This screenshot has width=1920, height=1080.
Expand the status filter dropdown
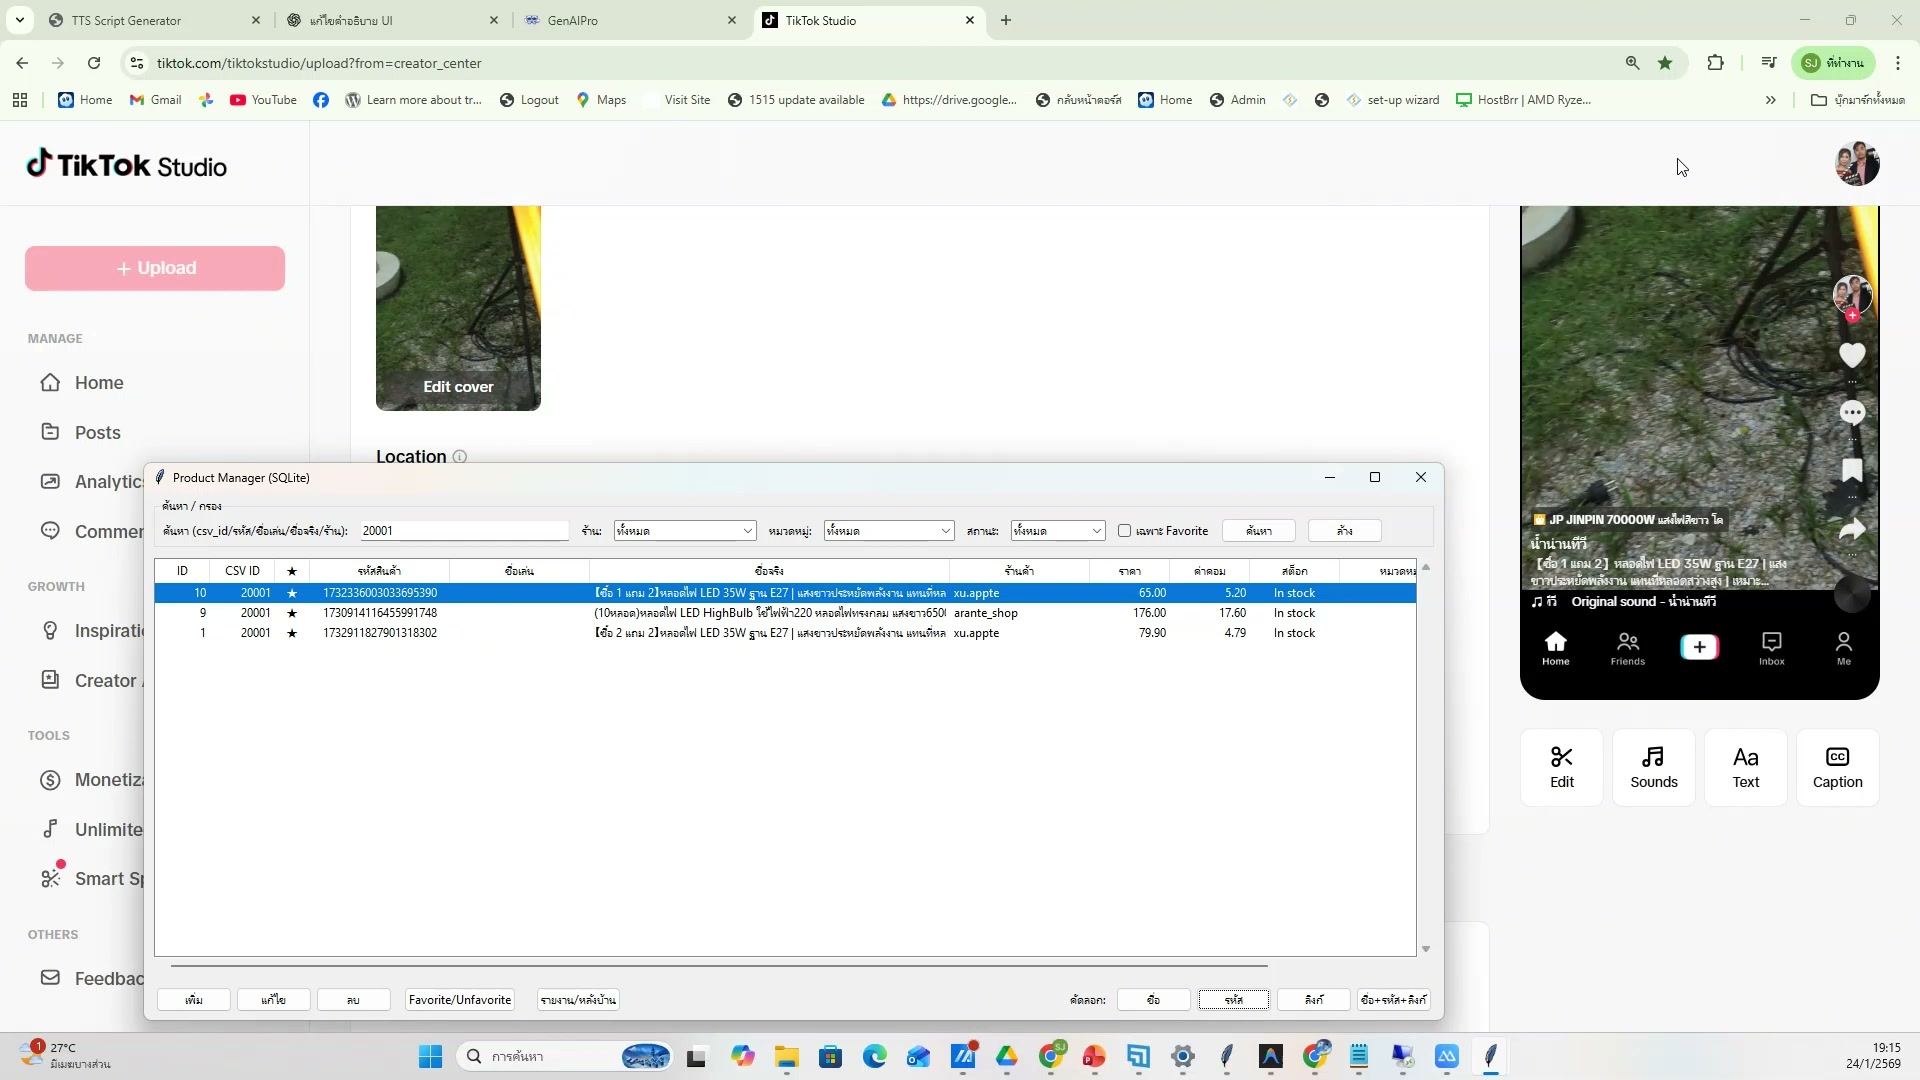pos(1096,531)
